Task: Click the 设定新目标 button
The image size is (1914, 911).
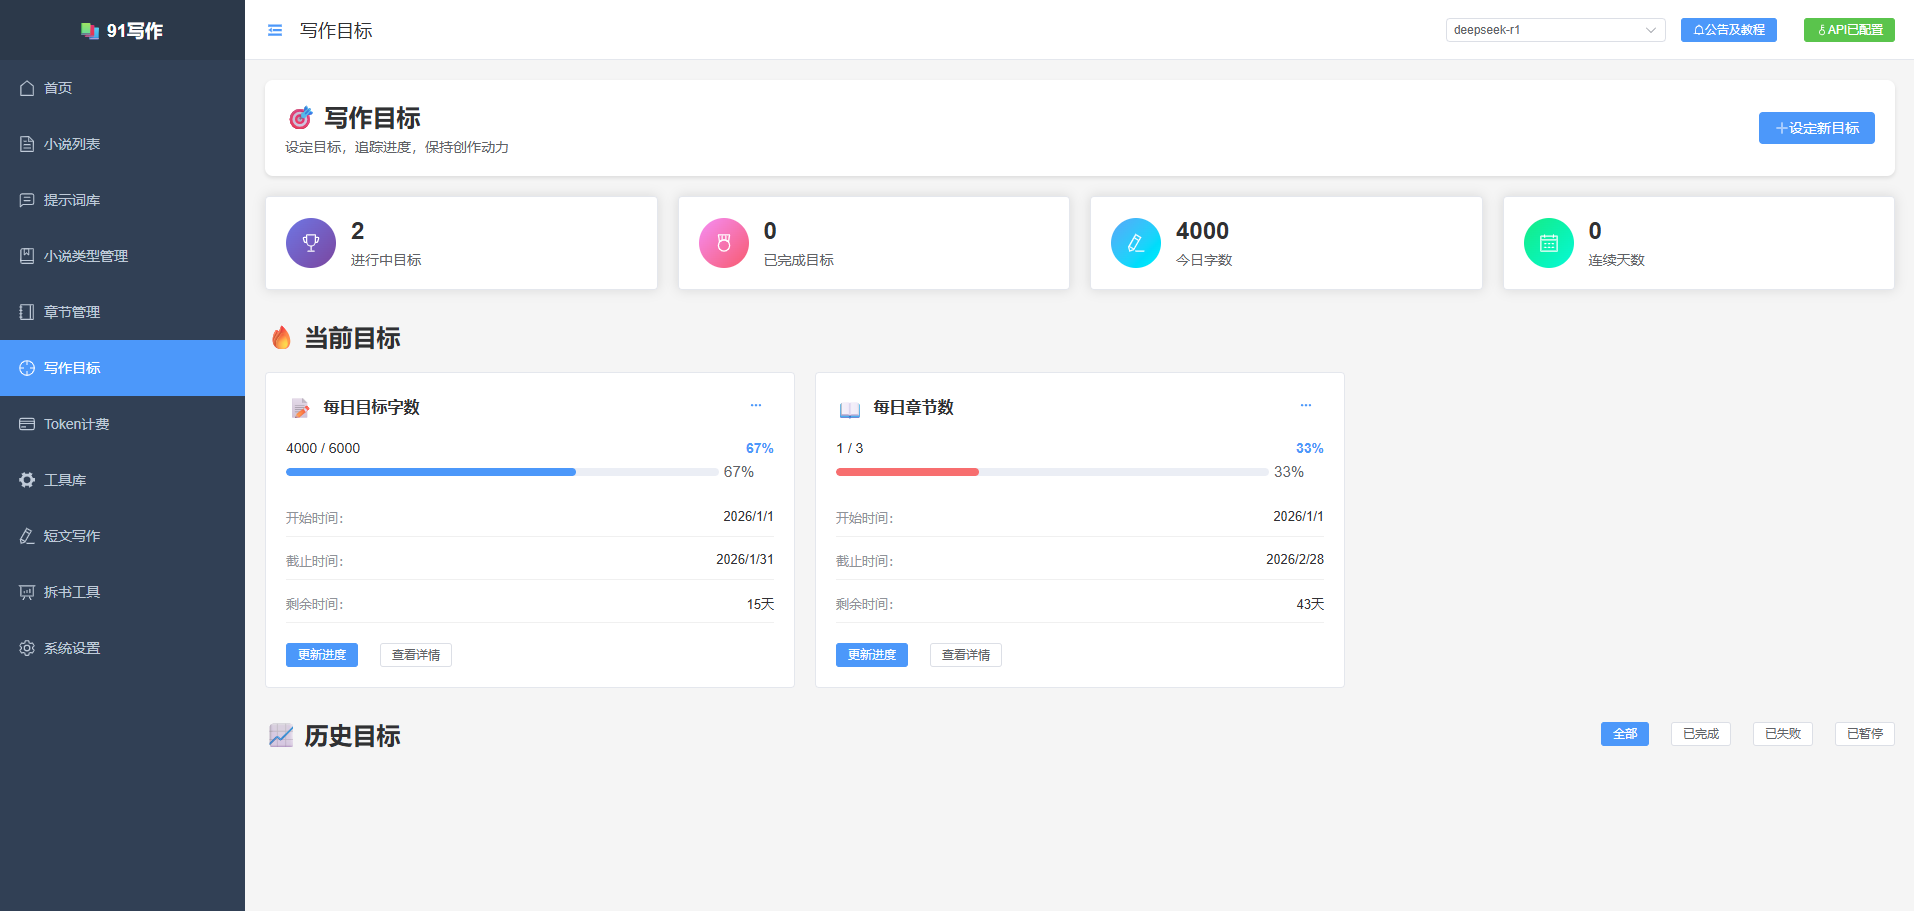Action: (1816, 128)
